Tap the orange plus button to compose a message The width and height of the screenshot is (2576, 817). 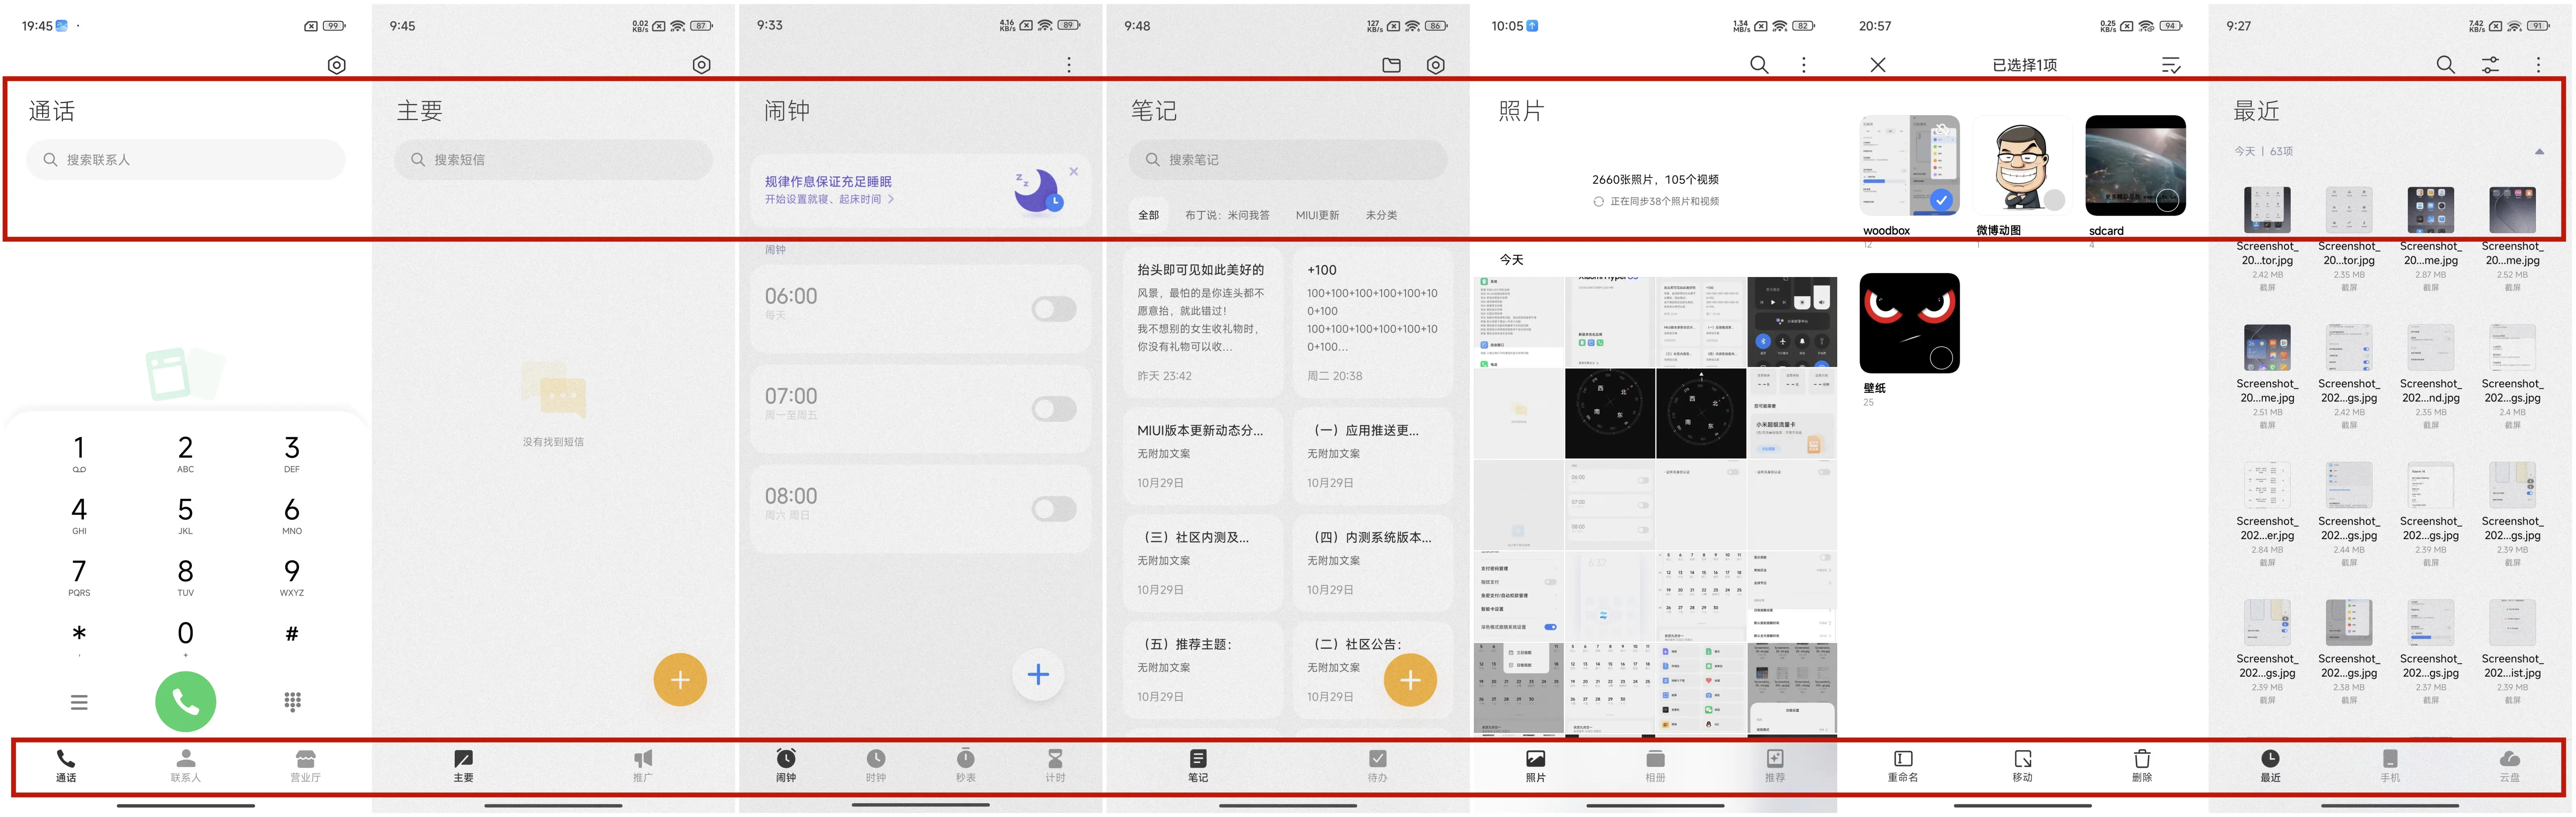tap(680, 680)
